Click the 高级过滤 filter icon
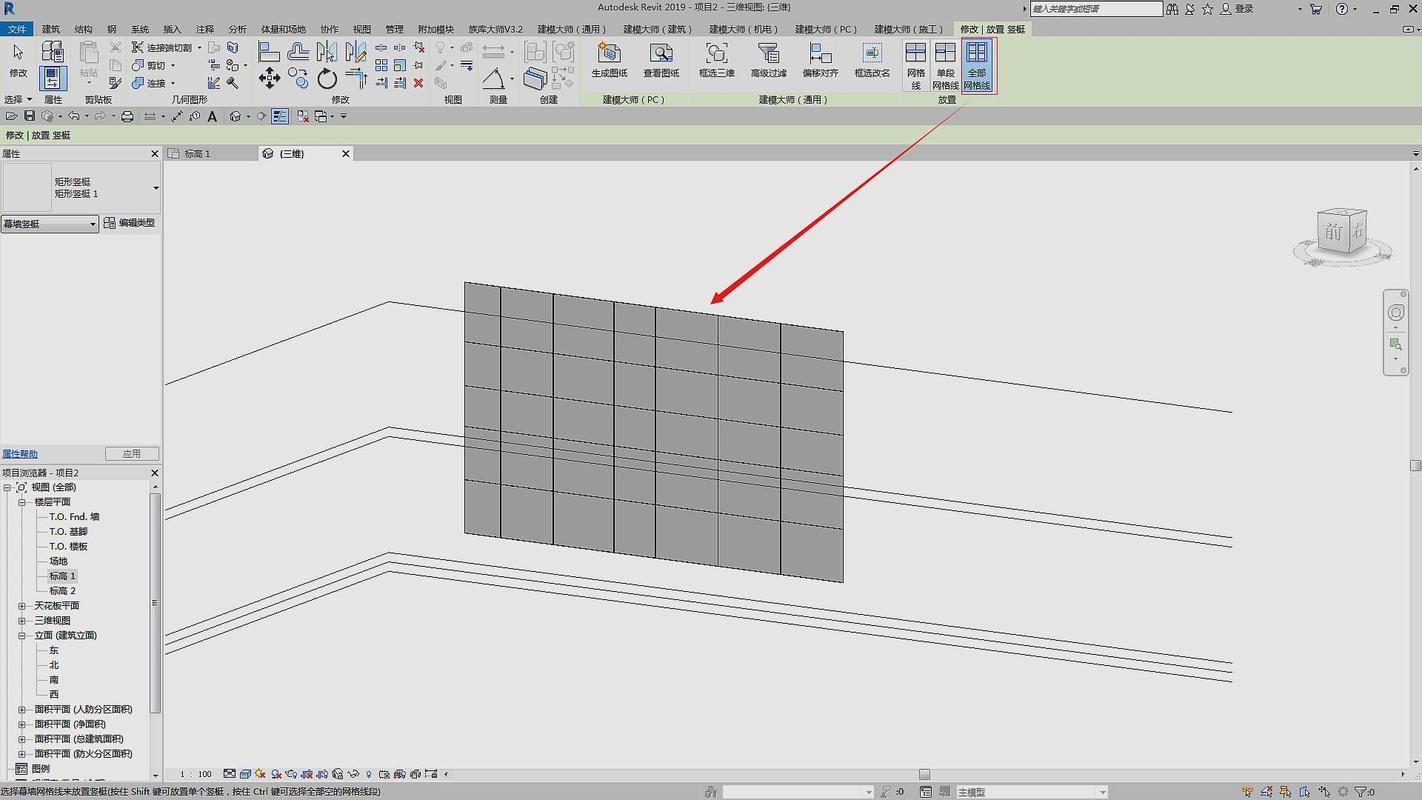 (769, 60)
